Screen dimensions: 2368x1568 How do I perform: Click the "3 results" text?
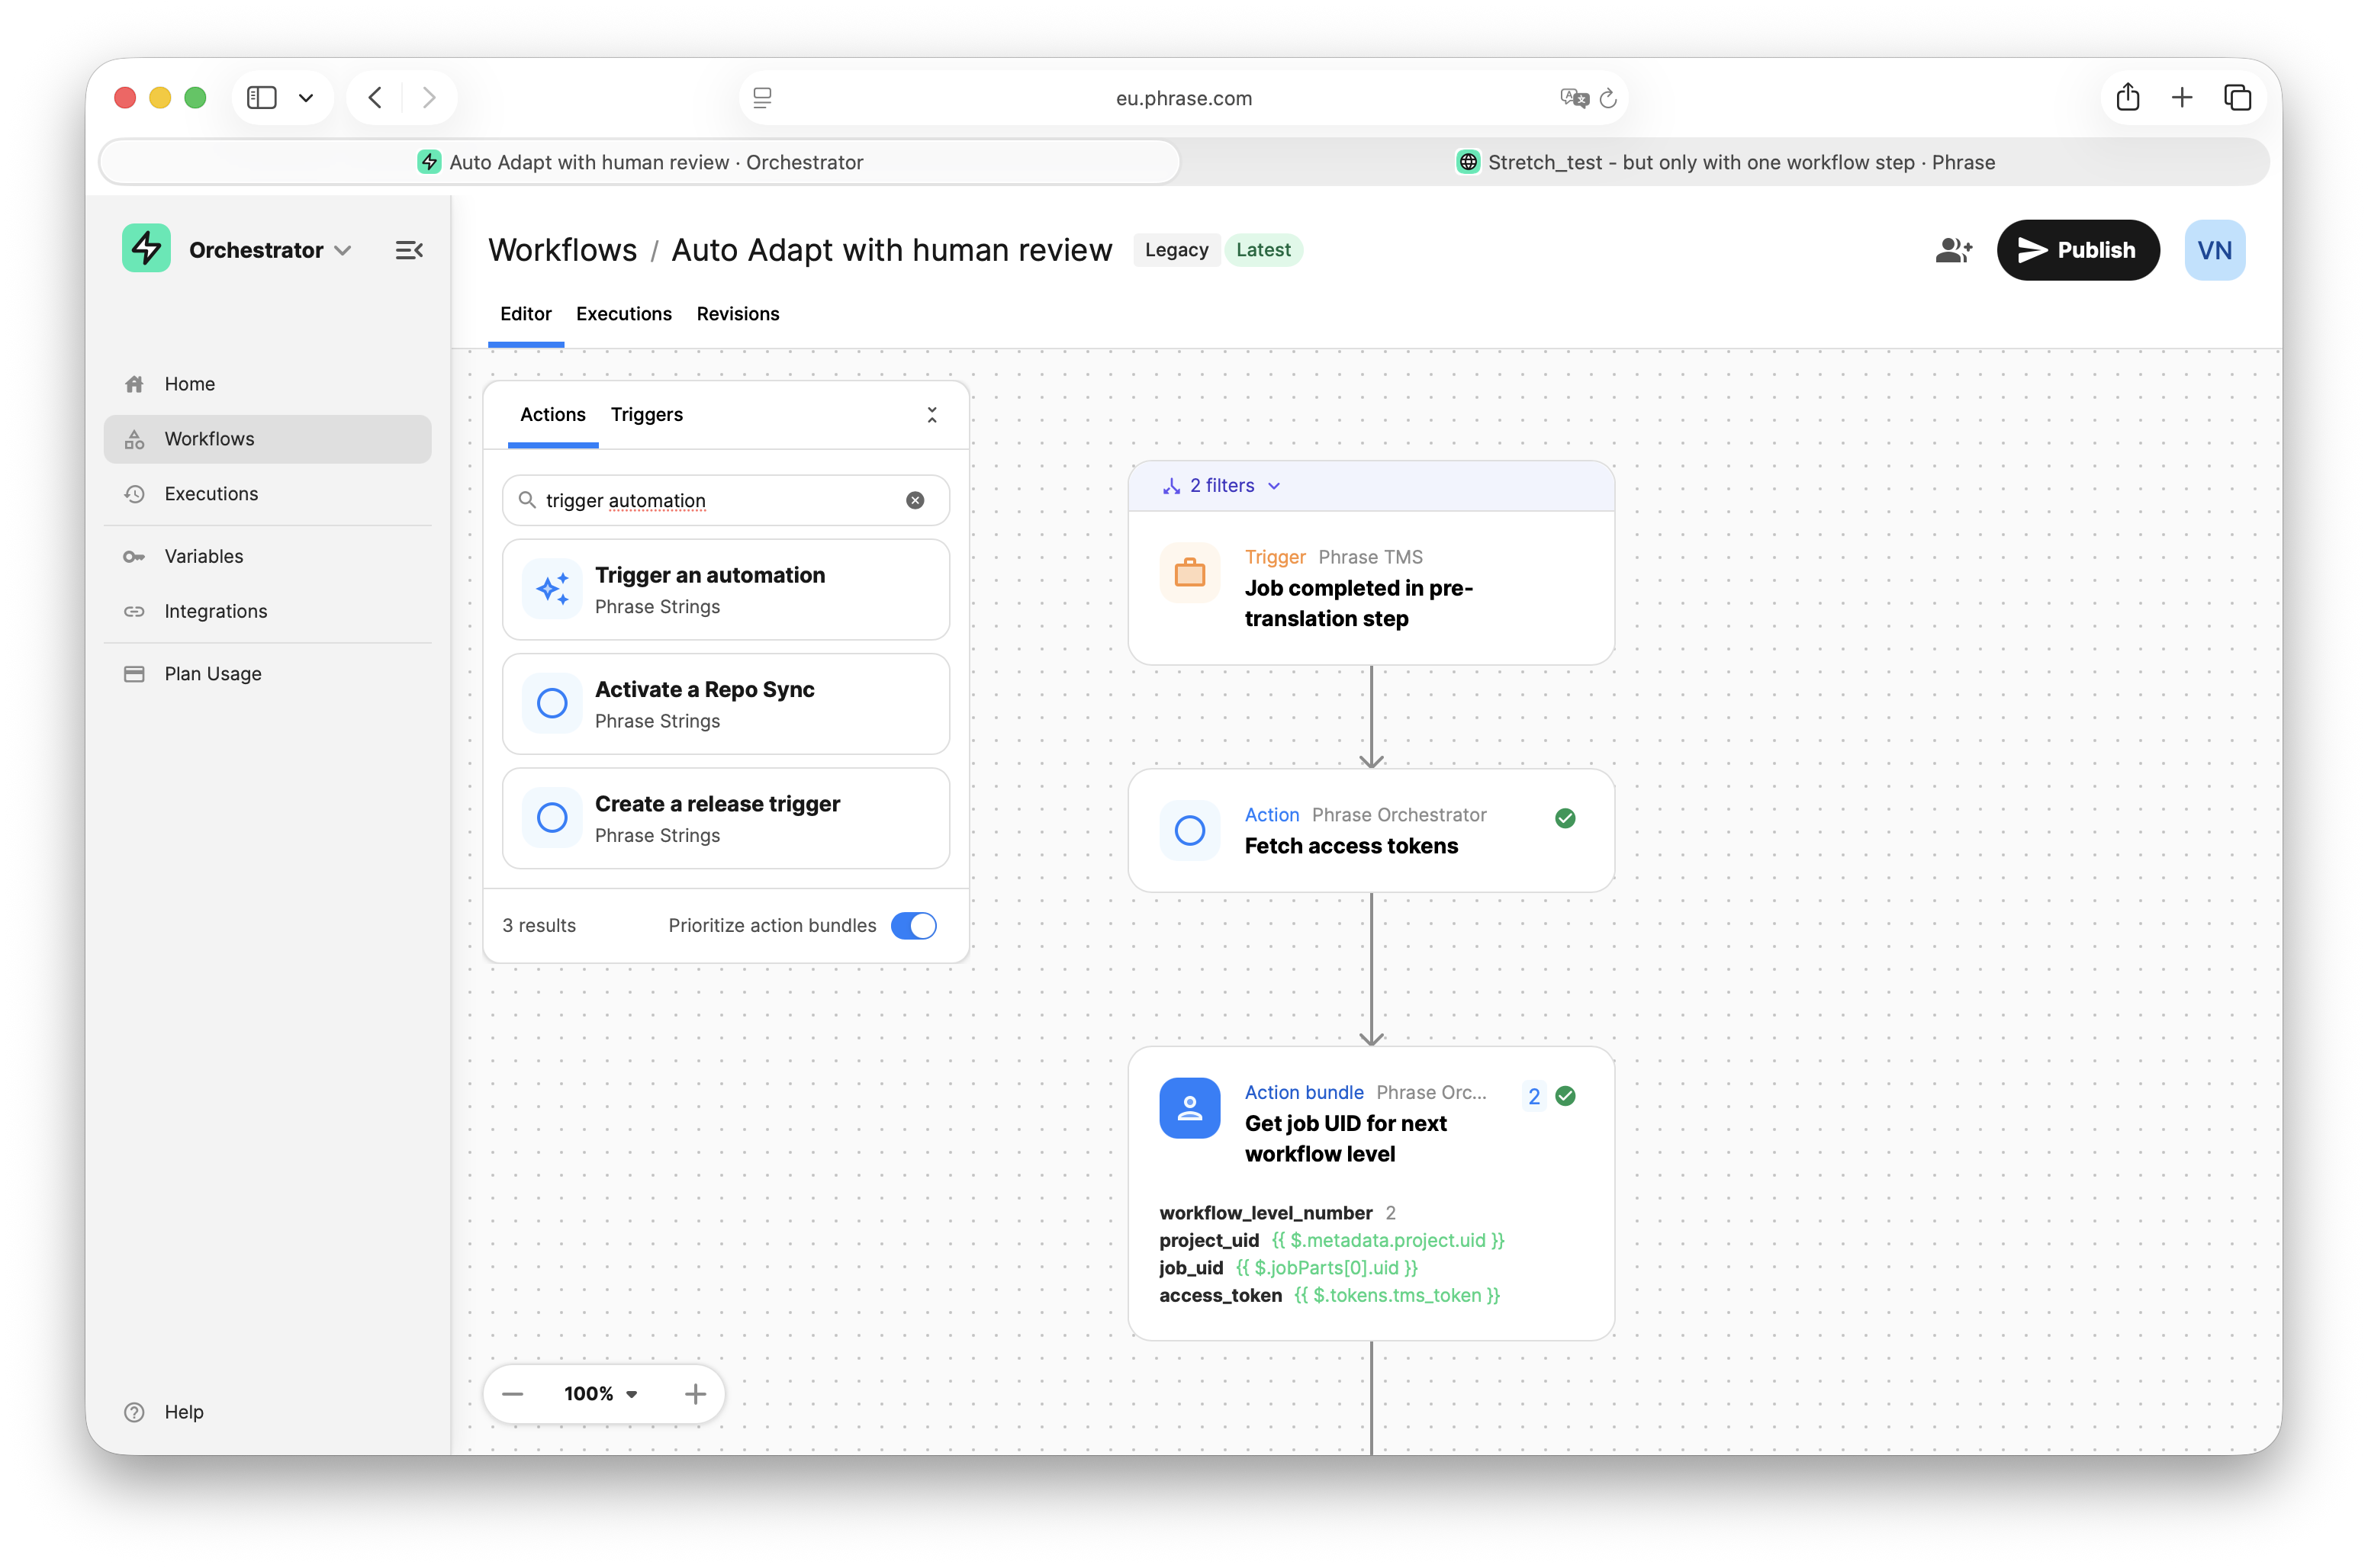[x=539, y=926]
